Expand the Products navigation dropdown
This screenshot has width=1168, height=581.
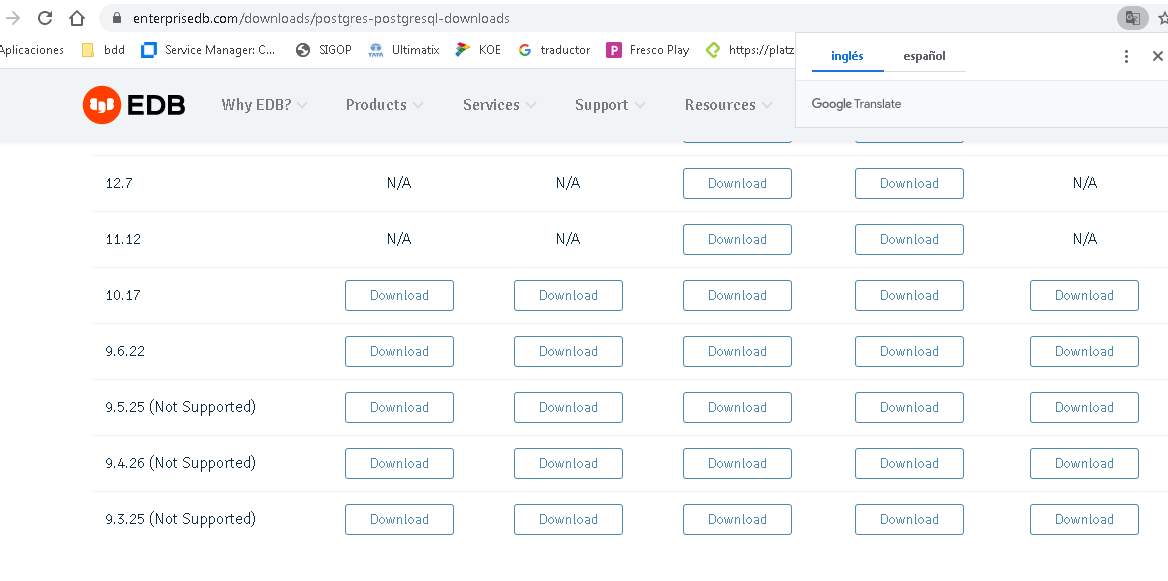click(x=384, y=105)
